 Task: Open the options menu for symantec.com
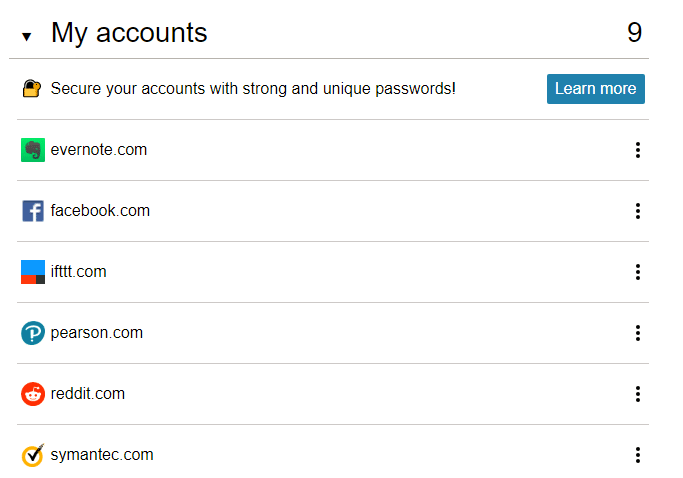[638, 455]
